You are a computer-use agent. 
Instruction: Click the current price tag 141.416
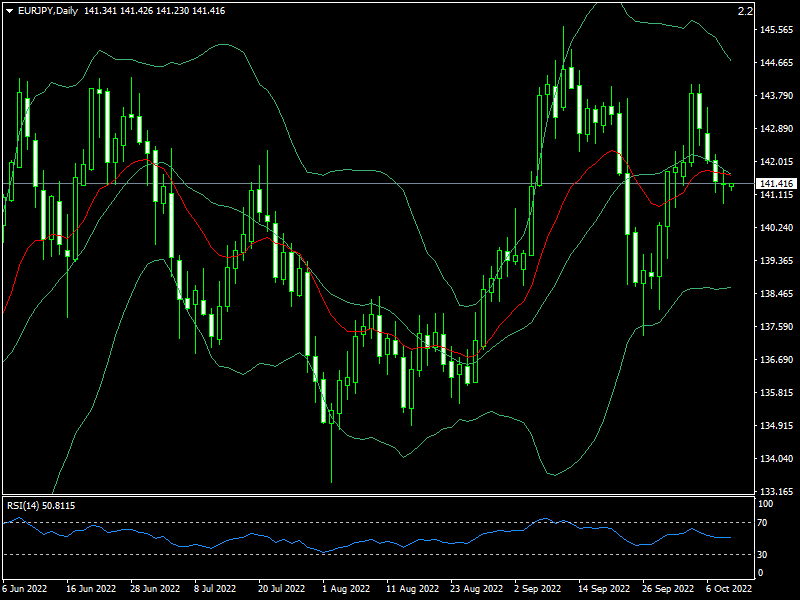pos(776,184)
